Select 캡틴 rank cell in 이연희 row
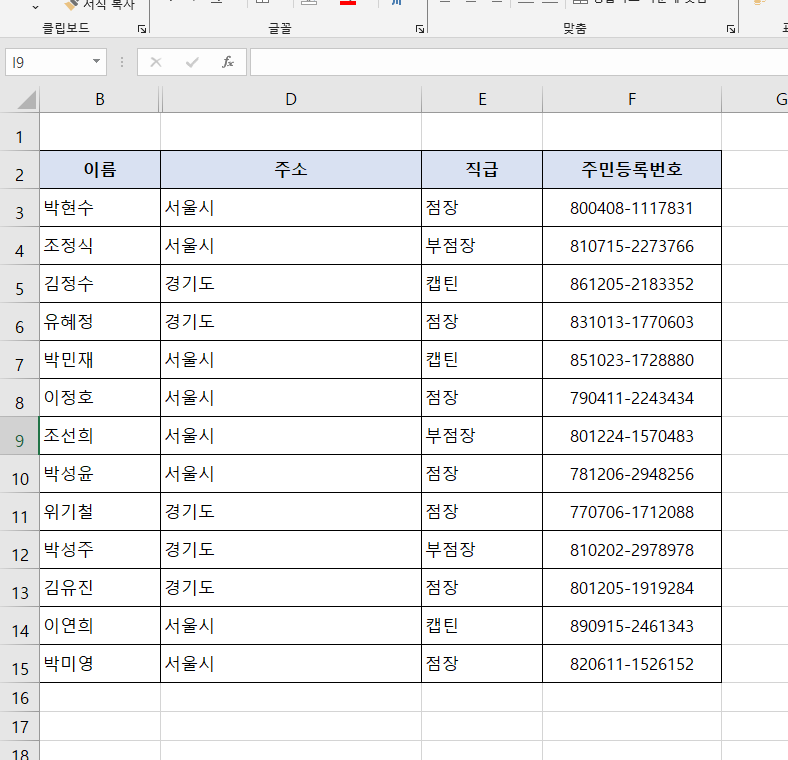This screenshot has width=788, height=760. 482,626
